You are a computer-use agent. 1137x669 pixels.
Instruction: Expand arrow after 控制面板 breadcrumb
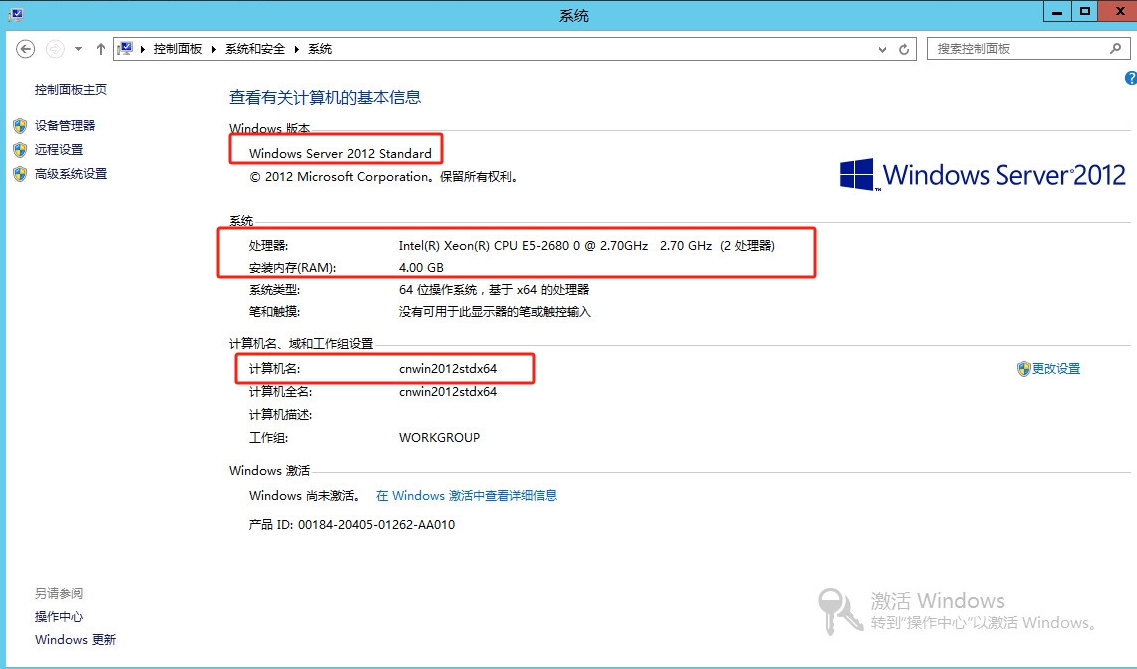point(213,49)
